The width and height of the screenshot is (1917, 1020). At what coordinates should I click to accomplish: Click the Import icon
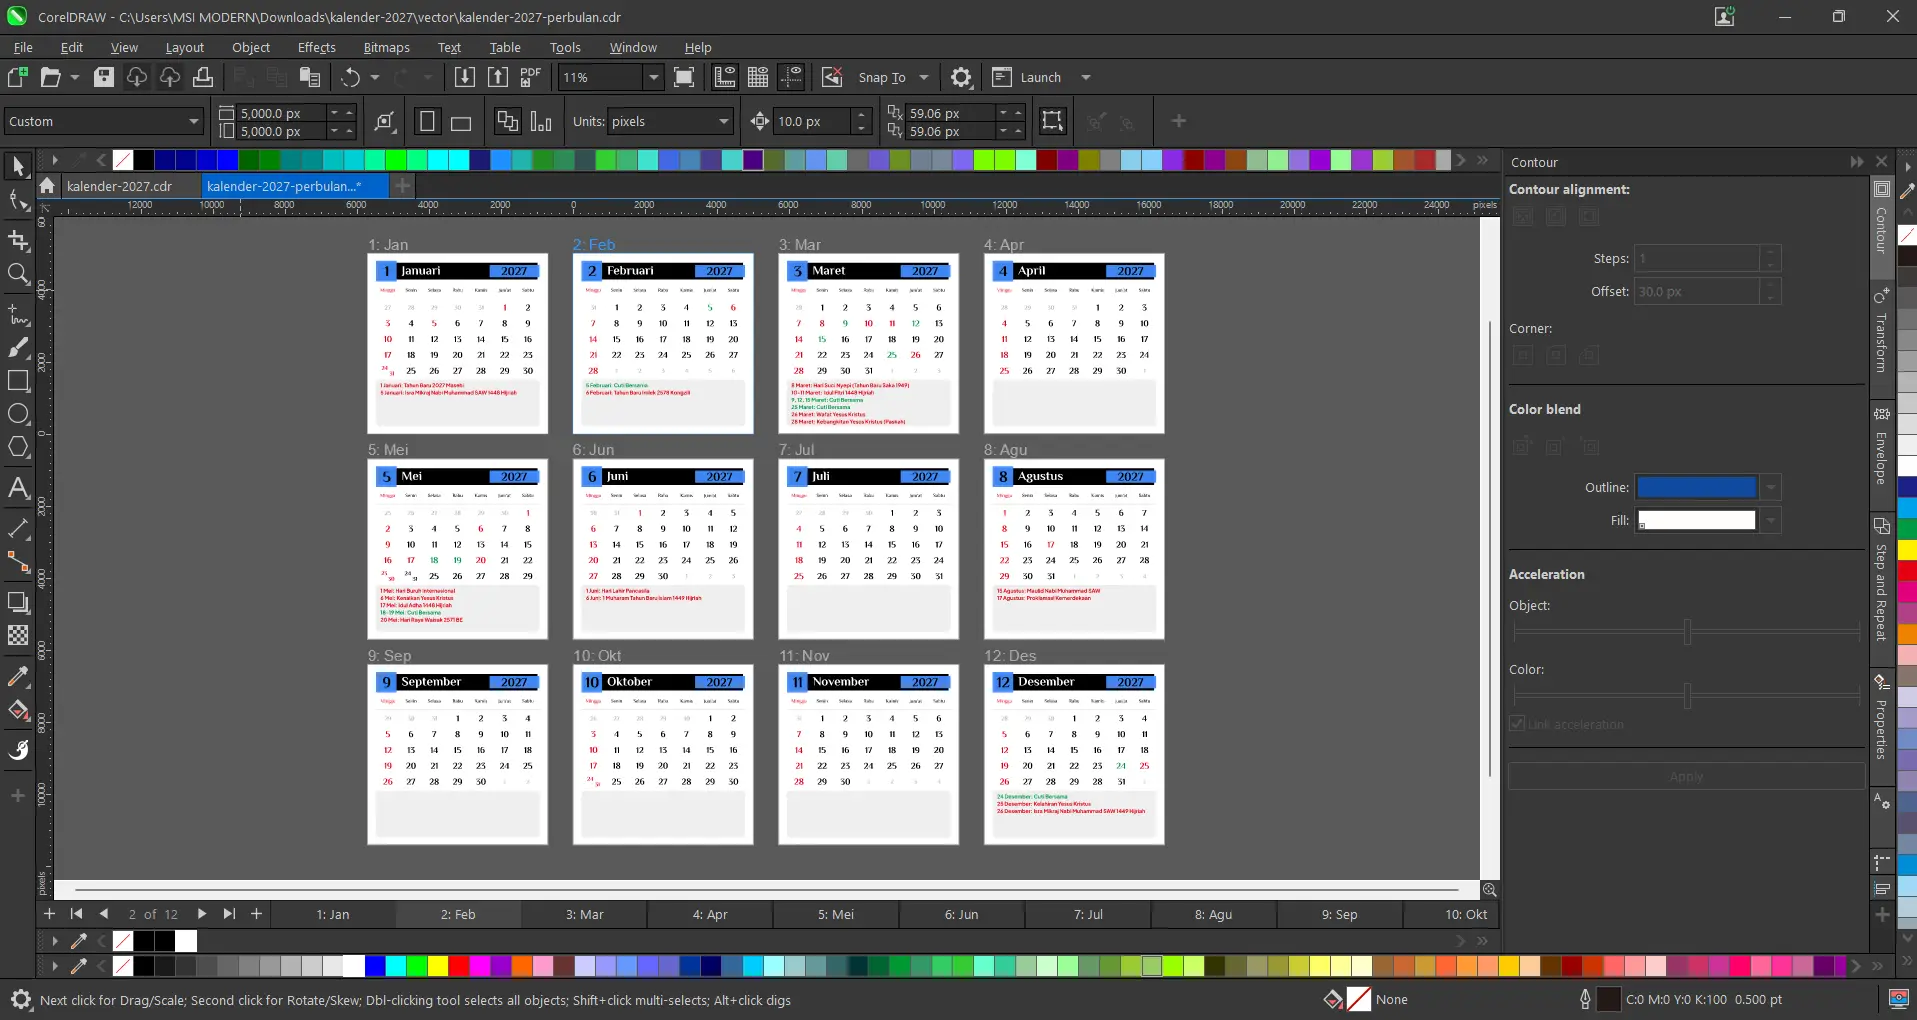pos(465,77)
